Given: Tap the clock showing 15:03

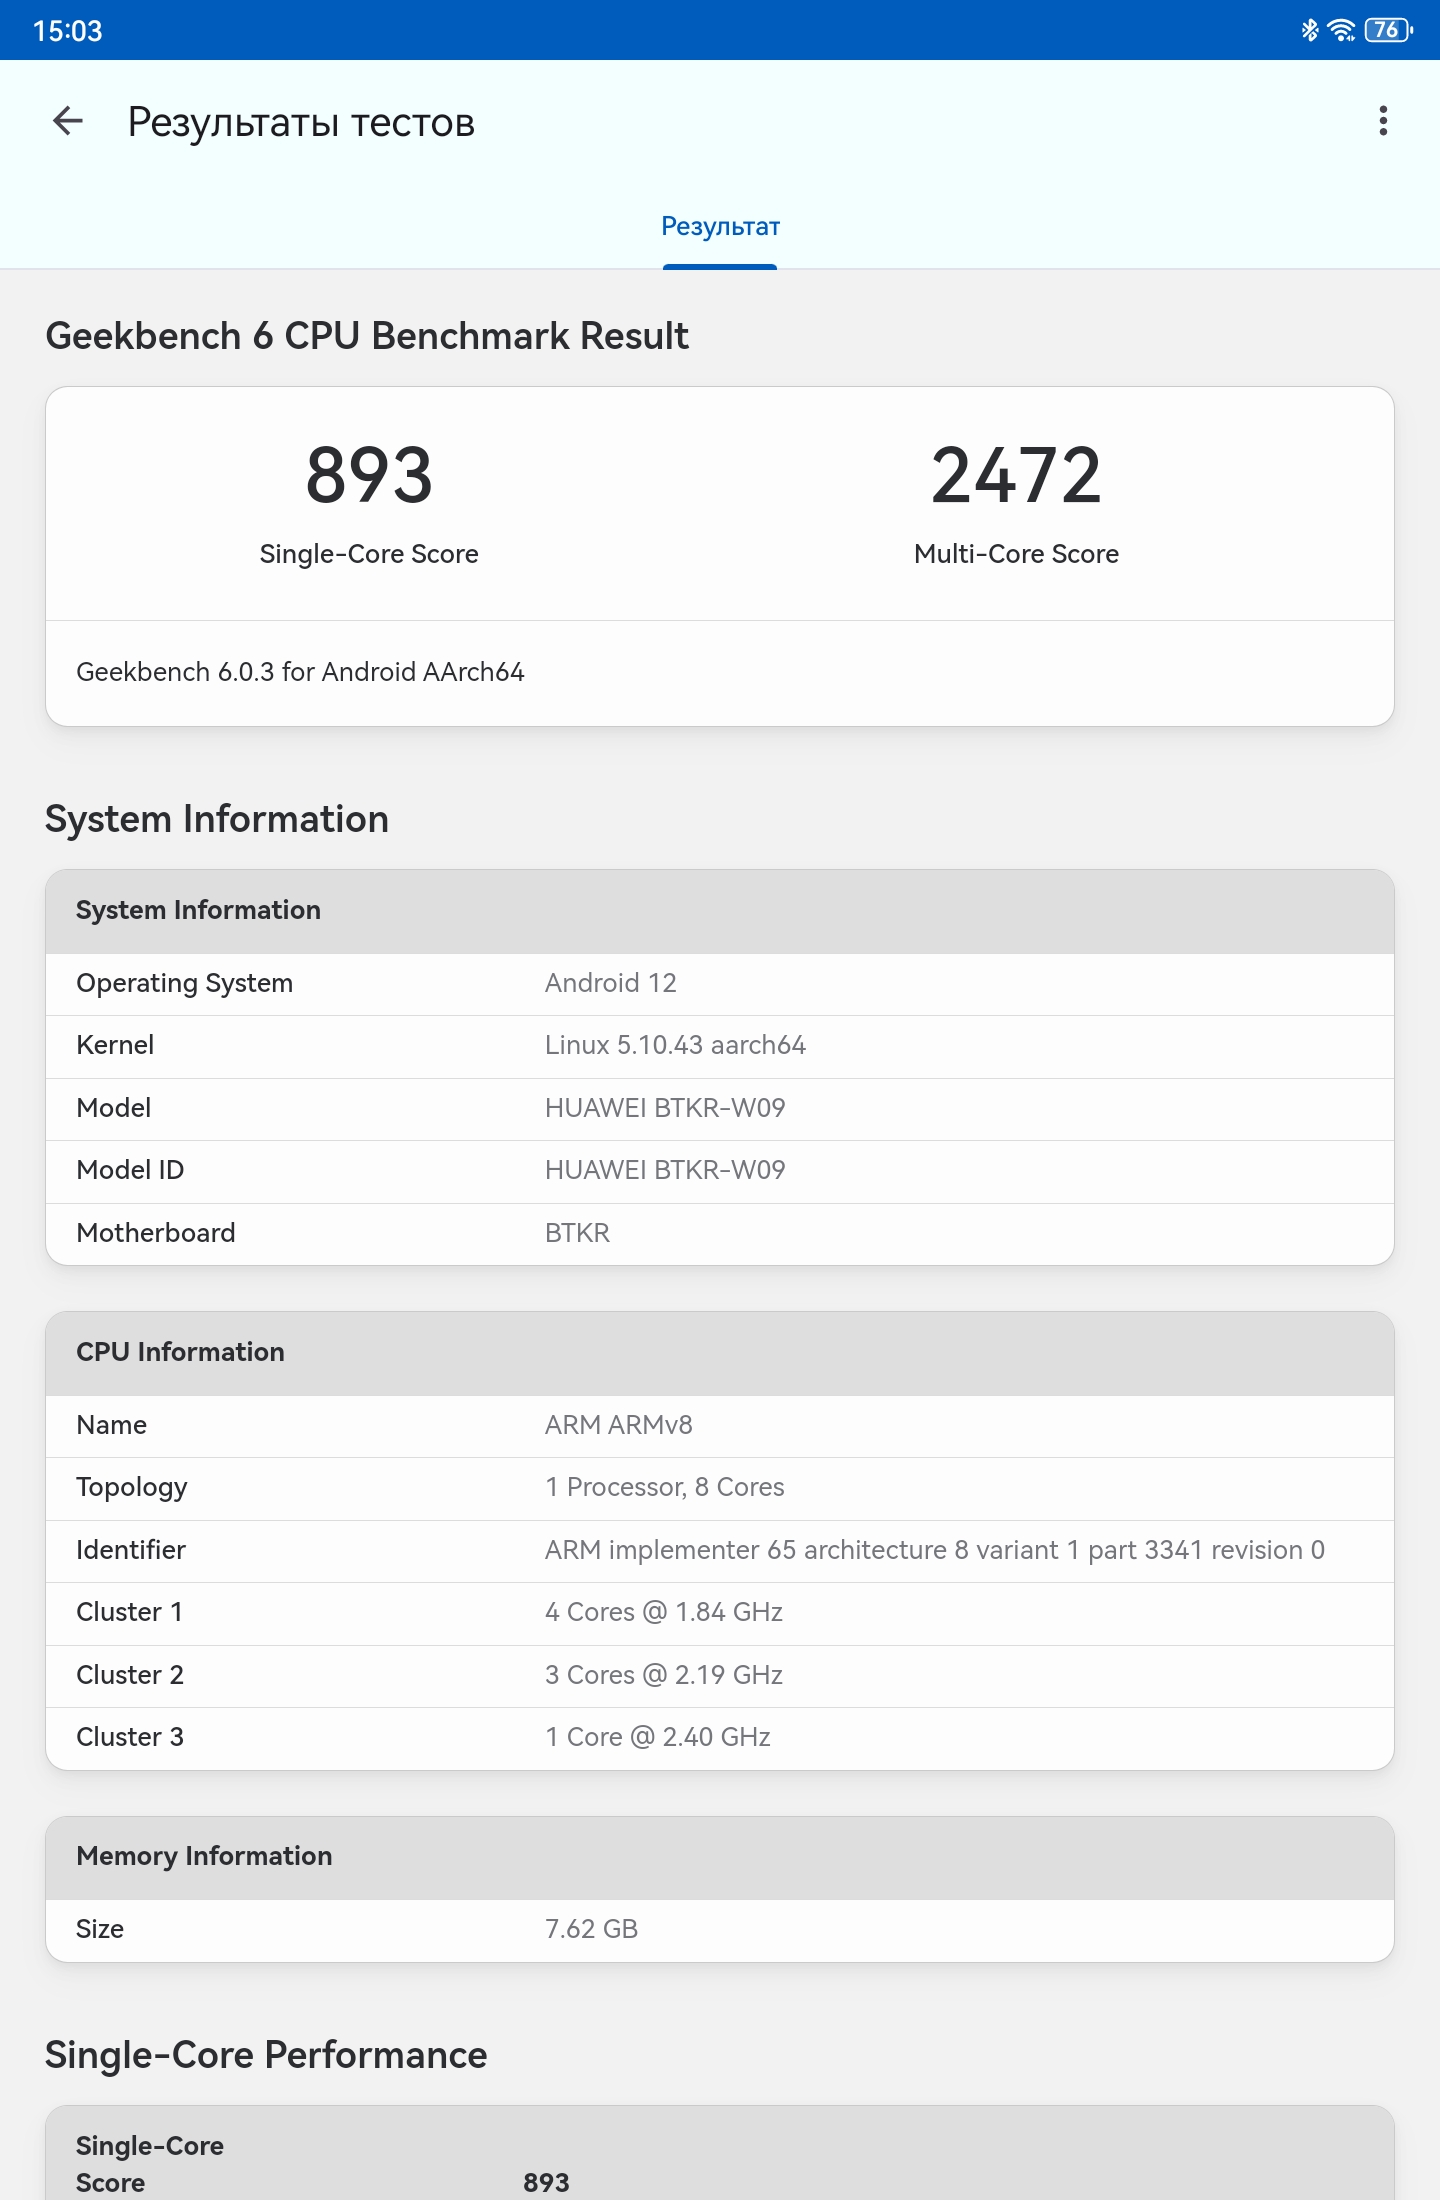Looking at the screenshot, I should (x=68, y=31).
